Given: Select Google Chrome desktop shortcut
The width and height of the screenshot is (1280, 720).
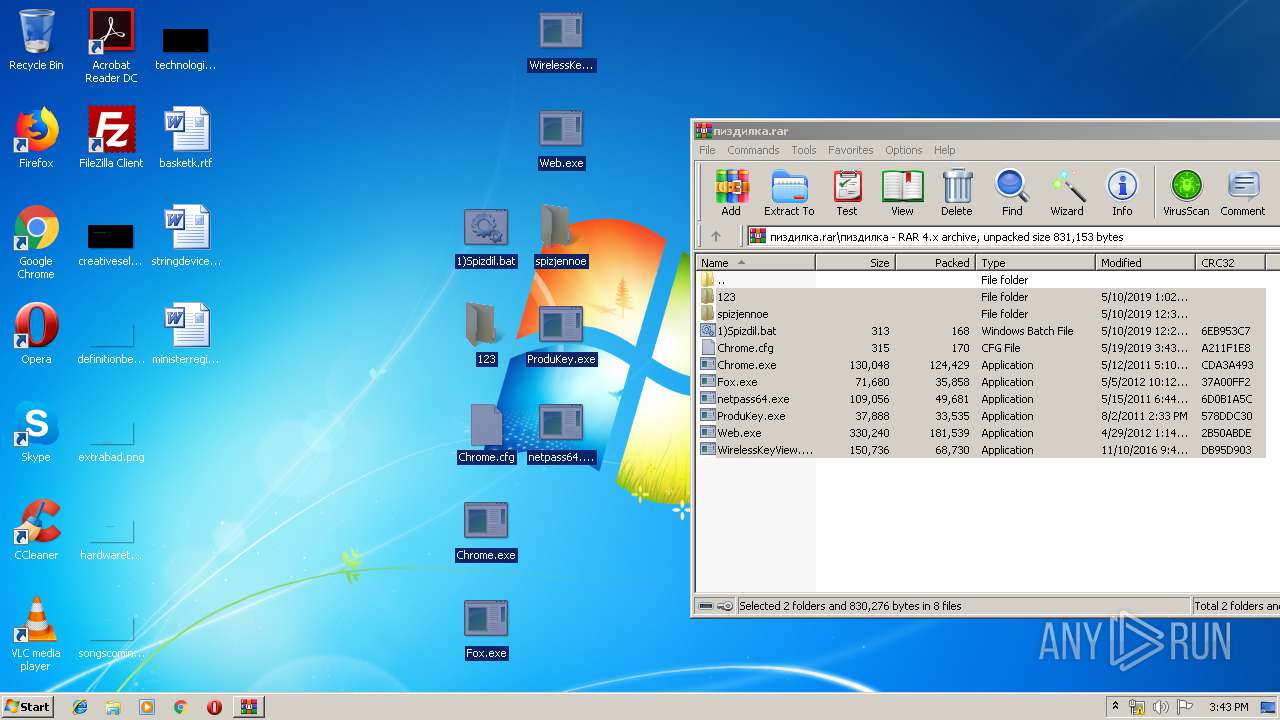Looking at the screenshot, I should 36,242.
